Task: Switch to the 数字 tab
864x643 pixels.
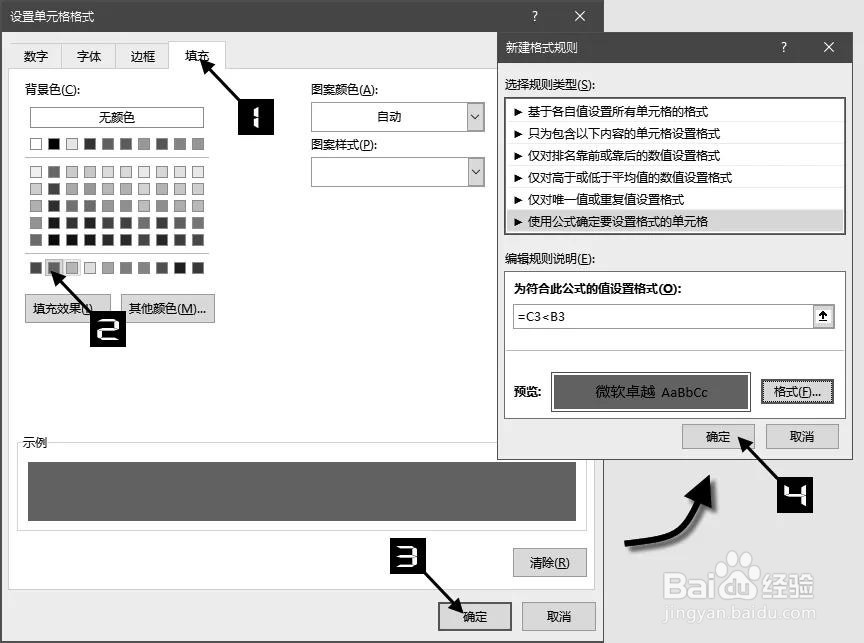Action: coord(36,56)
